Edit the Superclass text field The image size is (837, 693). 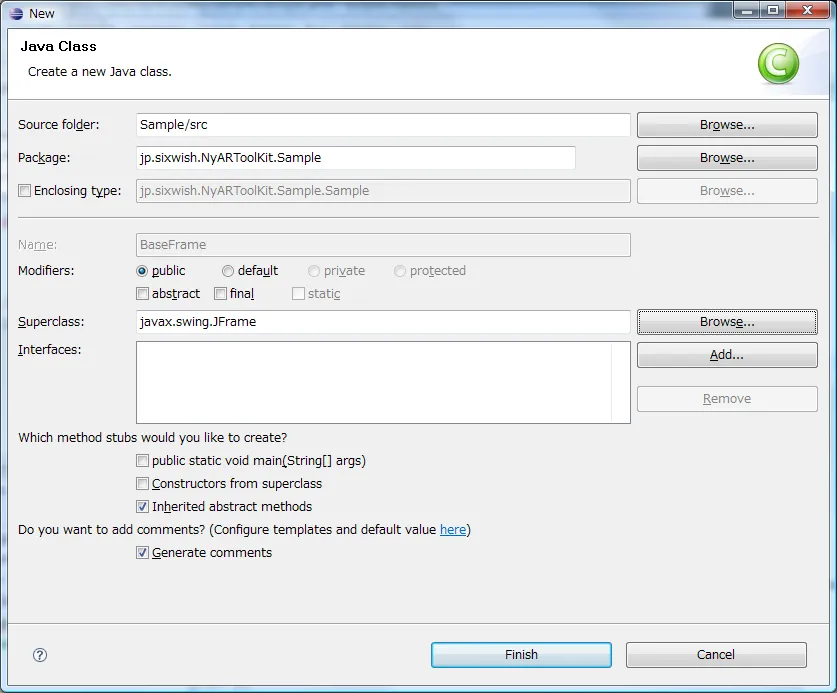(x=383, y=322)
